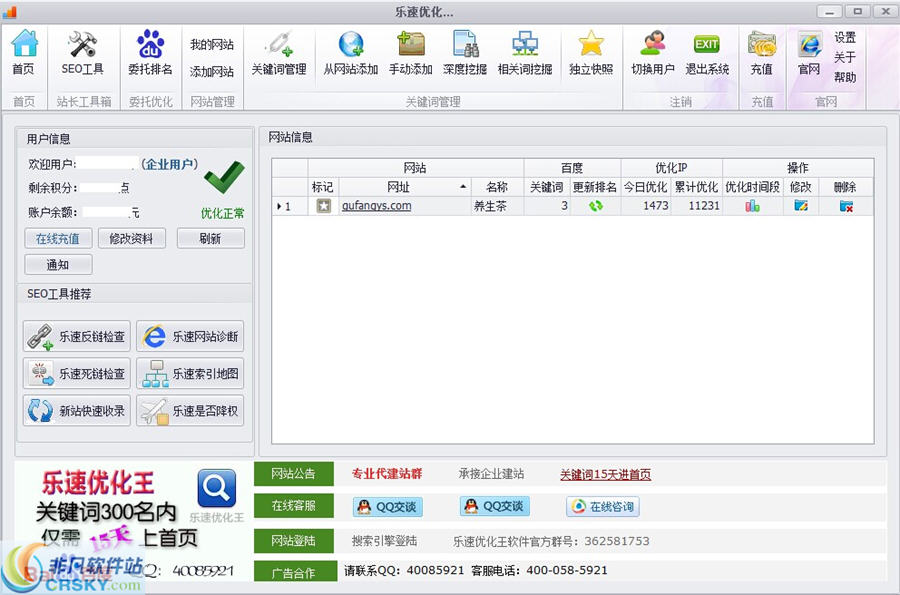
Task: Launch 乐速是否降权 tool
Action: point(190,411)
